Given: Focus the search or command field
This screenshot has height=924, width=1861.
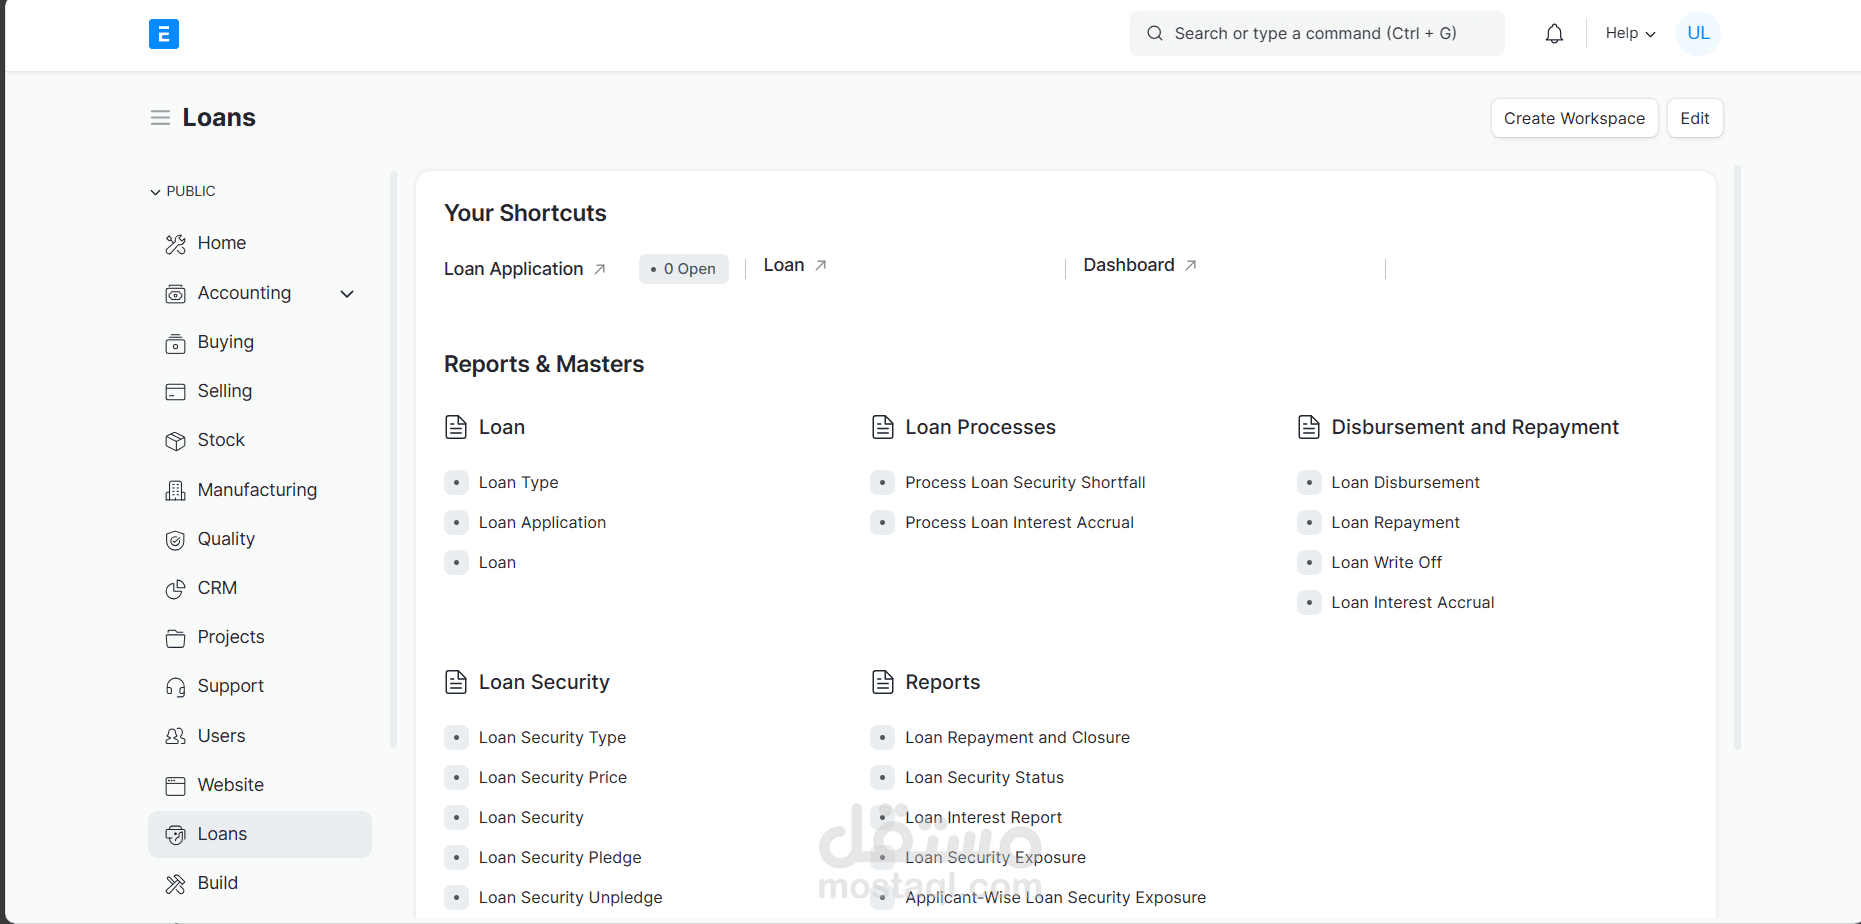Looking at the screenshot, I should (x=1317, y=33).
